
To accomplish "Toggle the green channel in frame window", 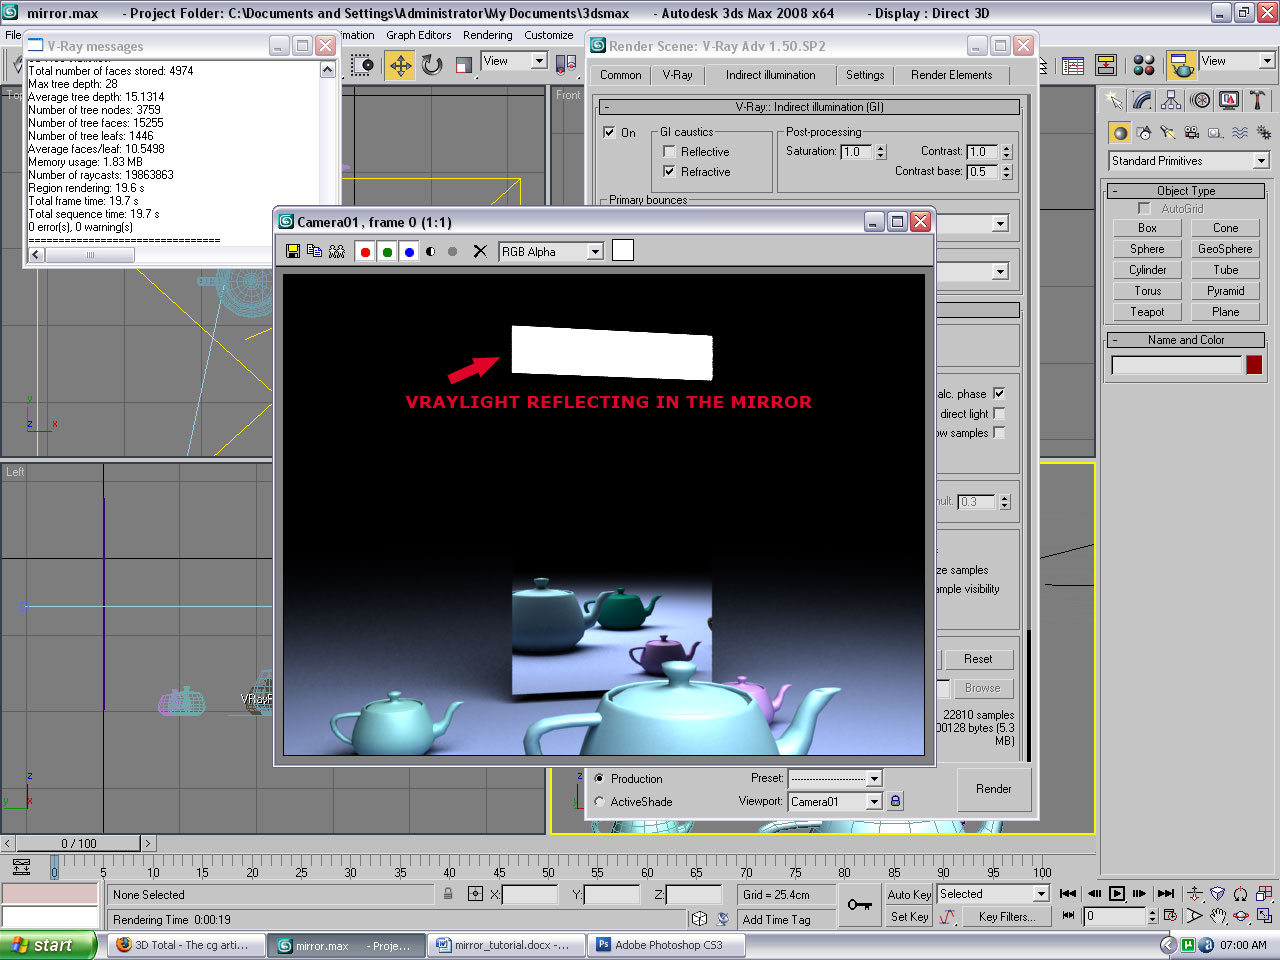I will [x=387, y=252].
